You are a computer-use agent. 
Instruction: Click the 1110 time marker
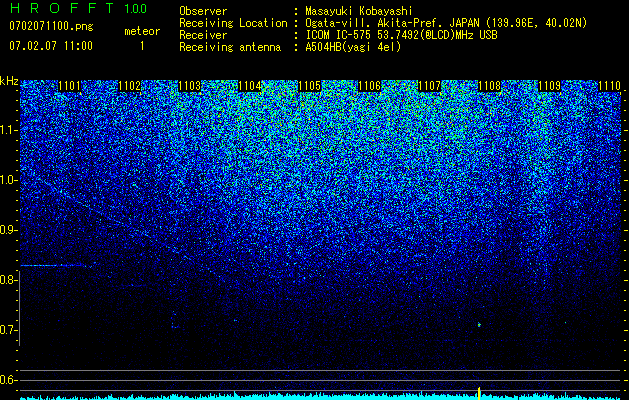(x=609, y=86)
